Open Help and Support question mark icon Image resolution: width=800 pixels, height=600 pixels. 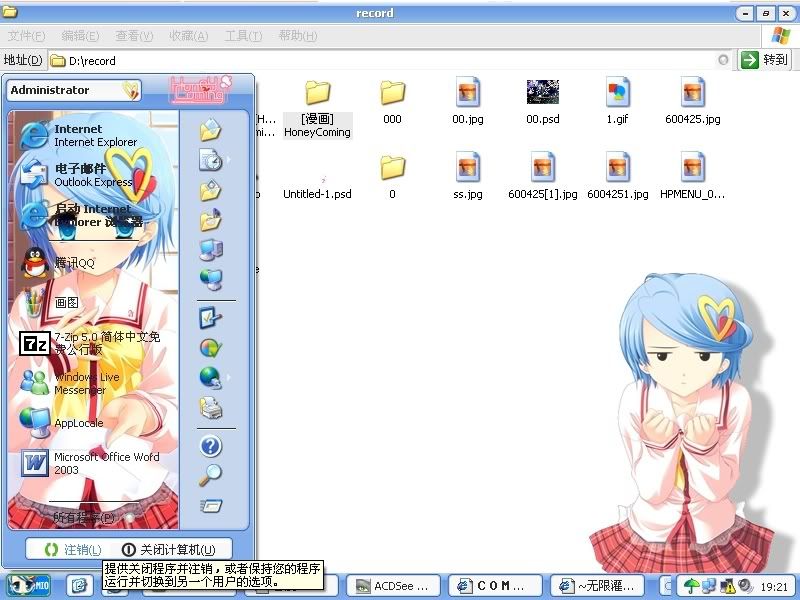tap(210, 446)
